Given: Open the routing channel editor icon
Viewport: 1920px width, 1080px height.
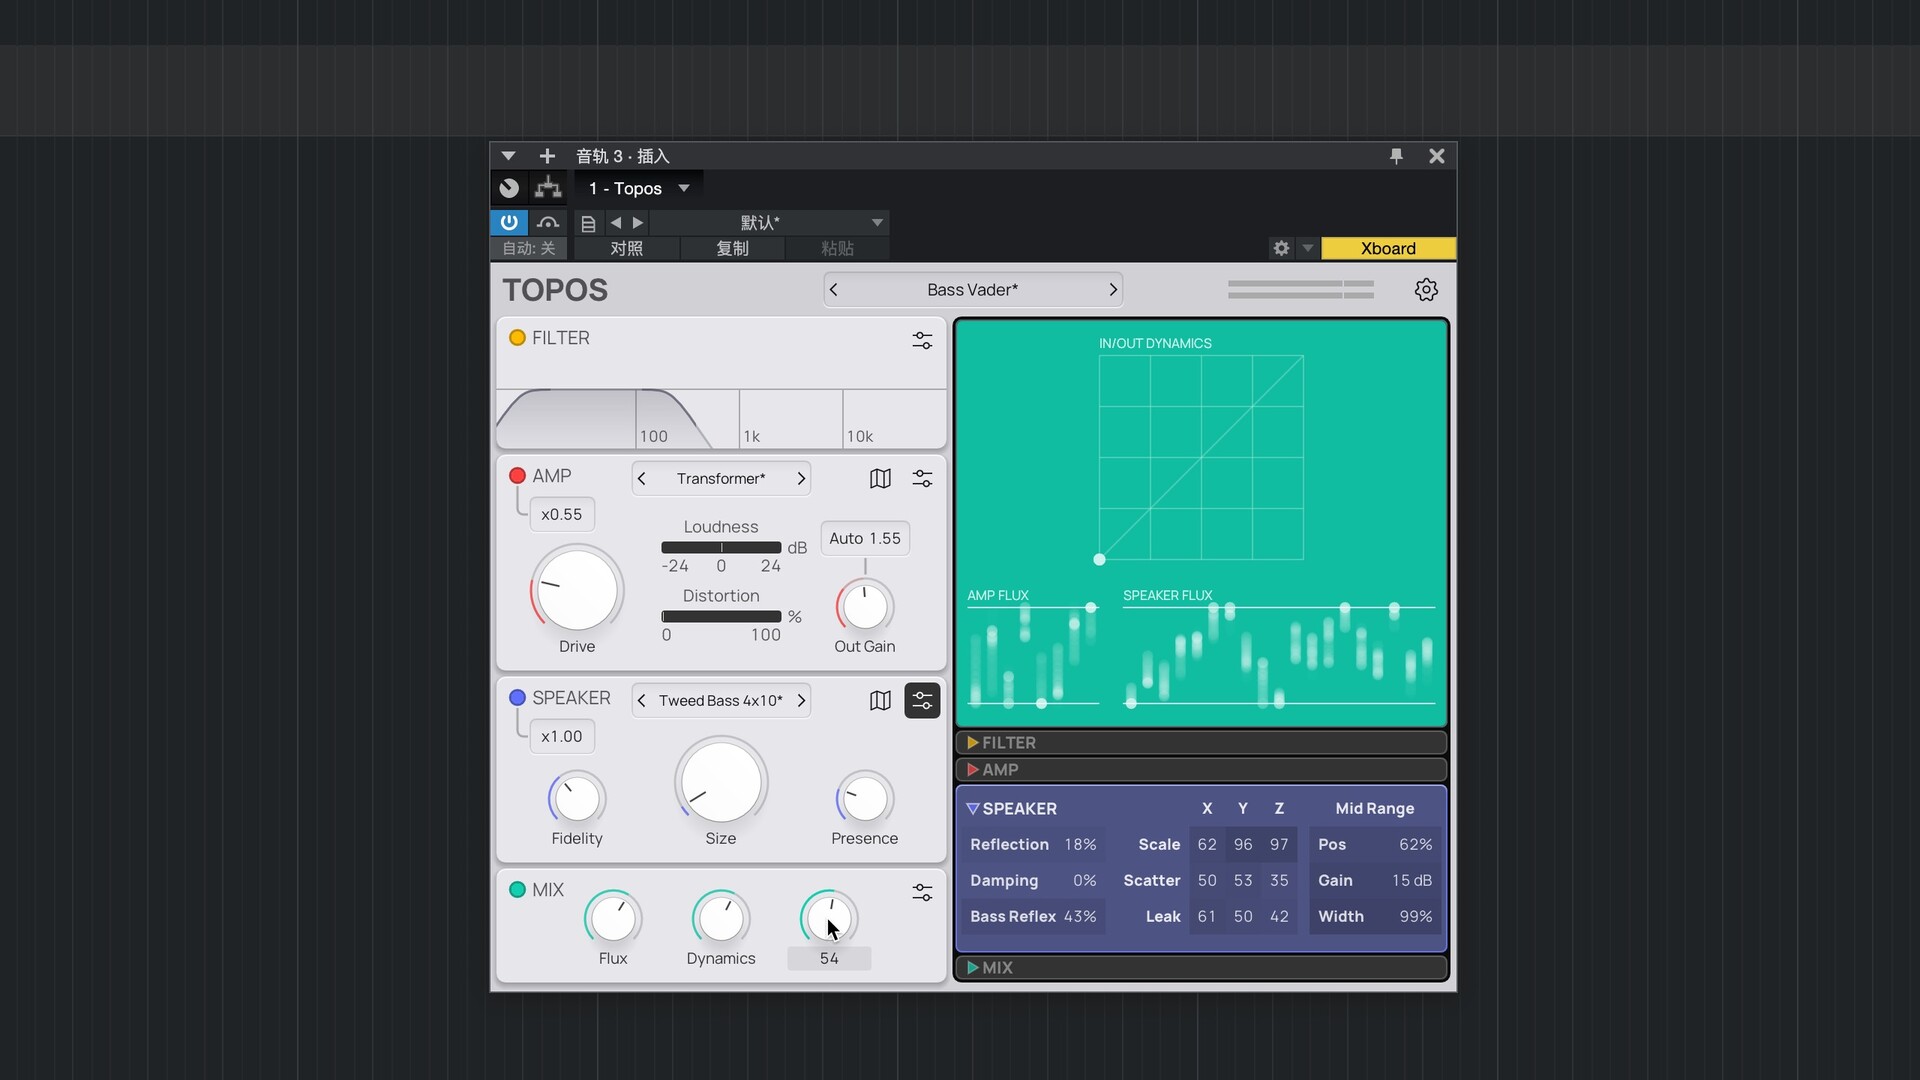Looking at the screenshot, I should (509, 188).
